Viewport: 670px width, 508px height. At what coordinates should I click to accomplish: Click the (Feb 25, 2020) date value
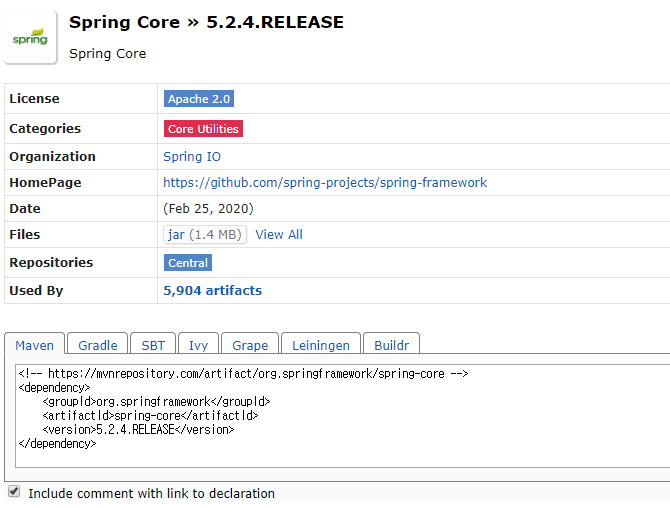[x=209, y=208]
